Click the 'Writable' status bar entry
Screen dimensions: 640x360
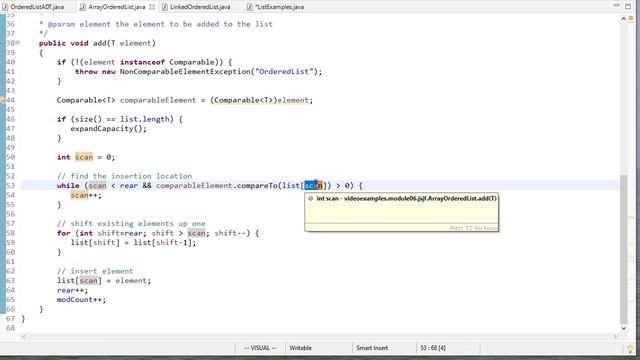click(x=300, y=348)
